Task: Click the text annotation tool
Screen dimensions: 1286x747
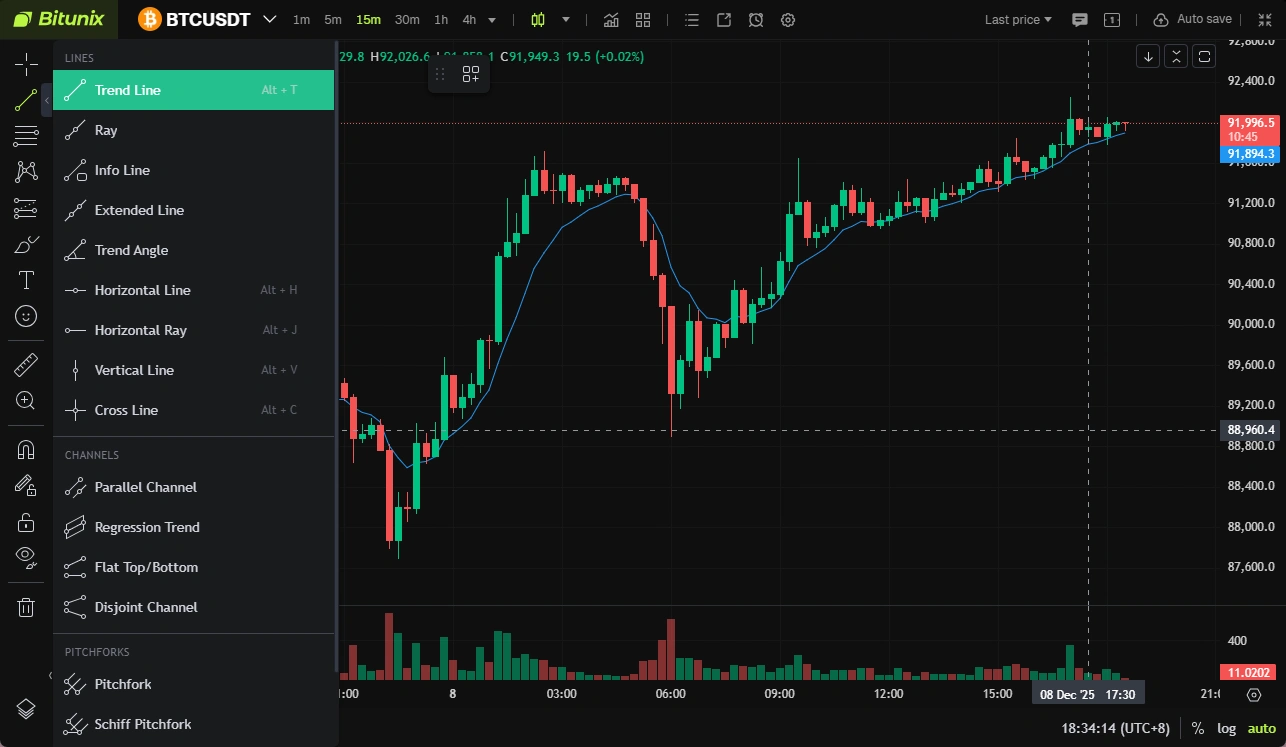Action: point(26,280)
